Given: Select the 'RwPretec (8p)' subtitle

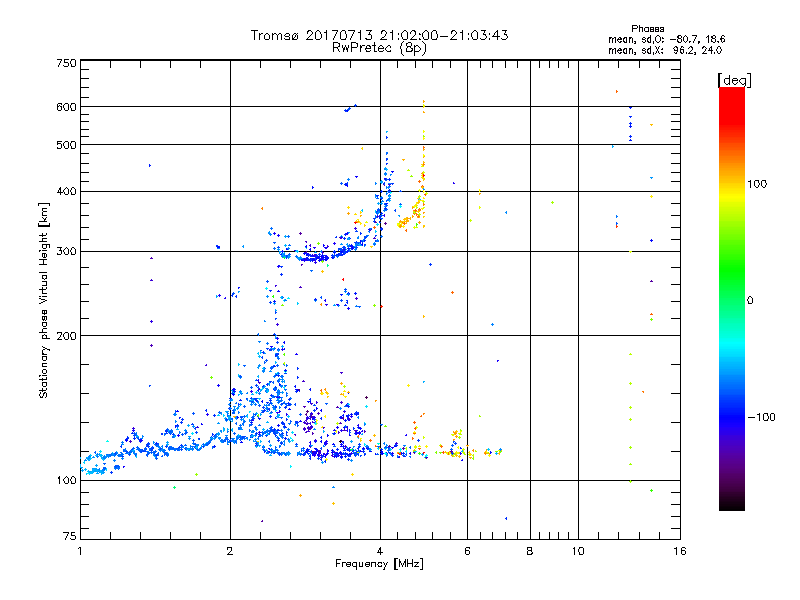Looking at the screenshot, I should 379,48.
